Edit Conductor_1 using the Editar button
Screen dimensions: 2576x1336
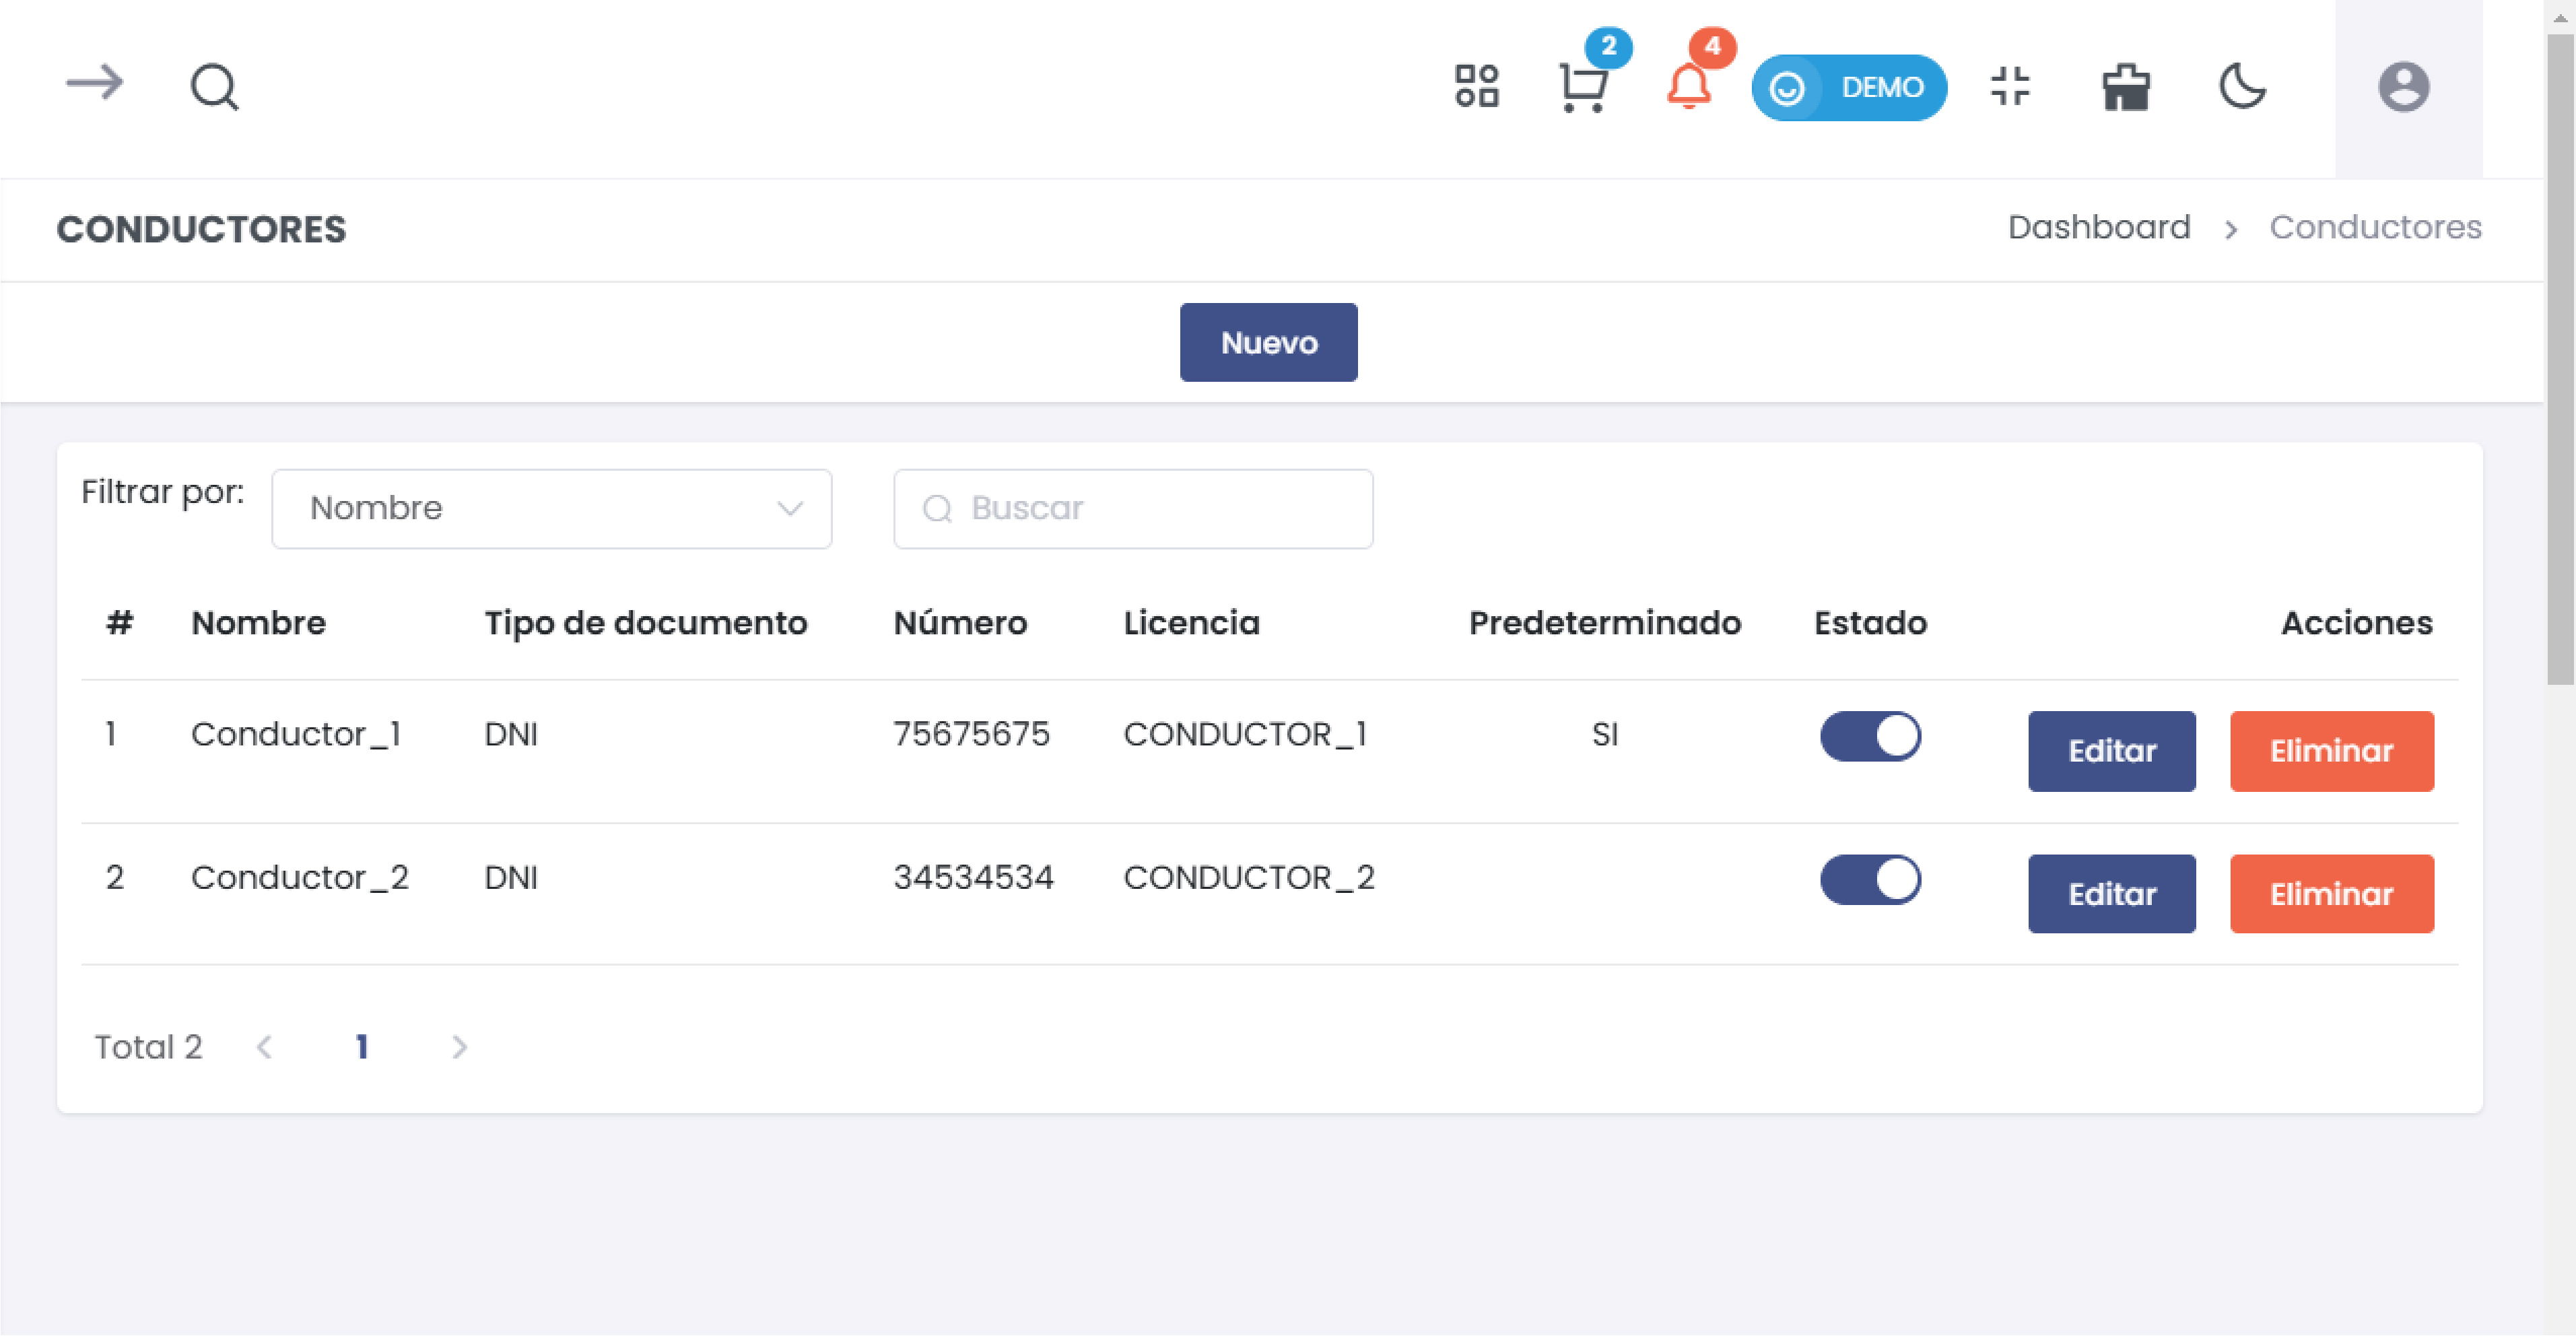tap(2111, 751)
